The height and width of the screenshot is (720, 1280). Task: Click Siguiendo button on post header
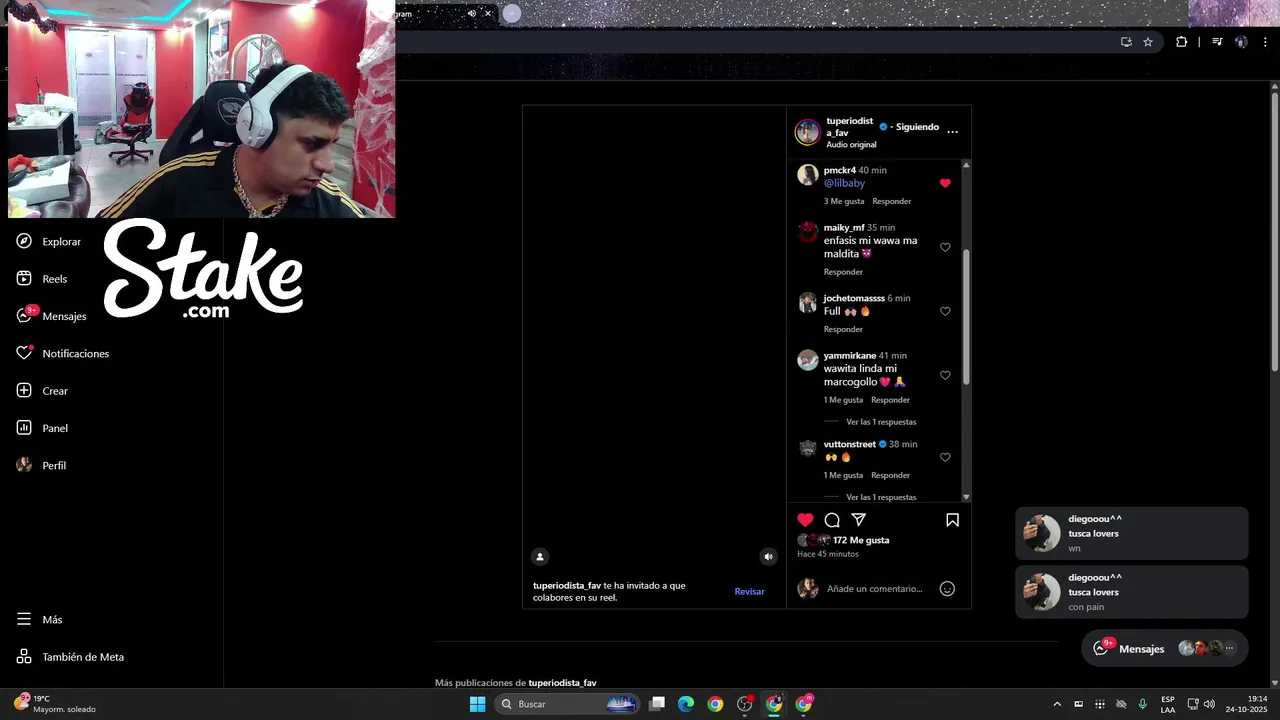917,127
